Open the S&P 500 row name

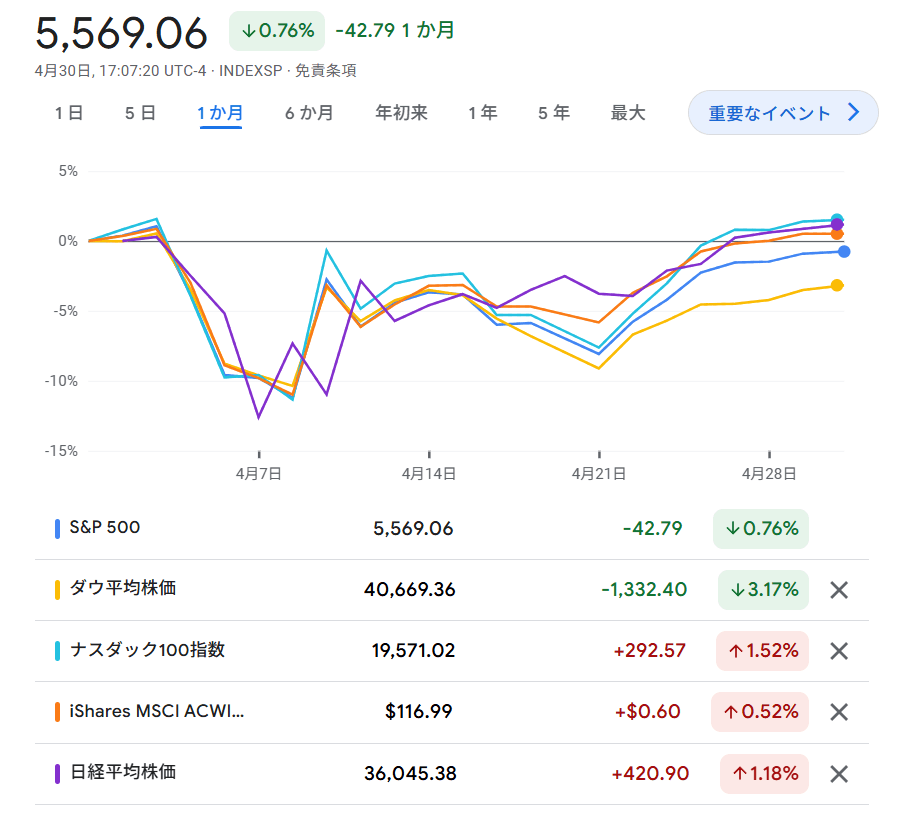coord(105,527)
